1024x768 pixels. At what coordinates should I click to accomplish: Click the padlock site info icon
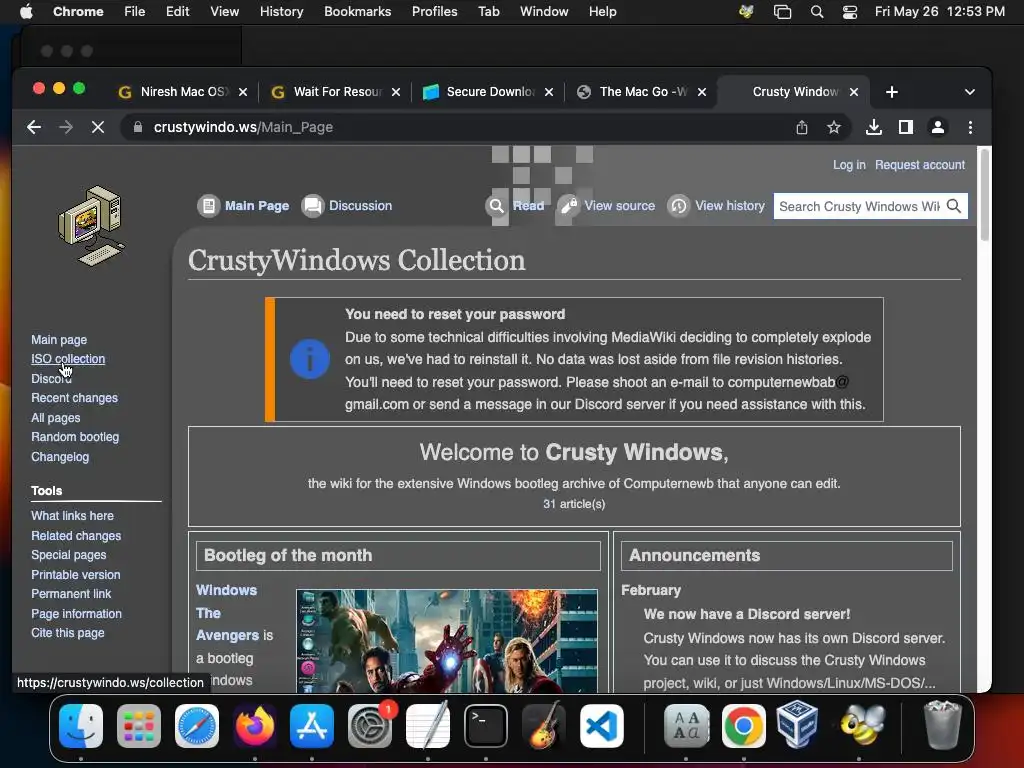tap(138, 127)
